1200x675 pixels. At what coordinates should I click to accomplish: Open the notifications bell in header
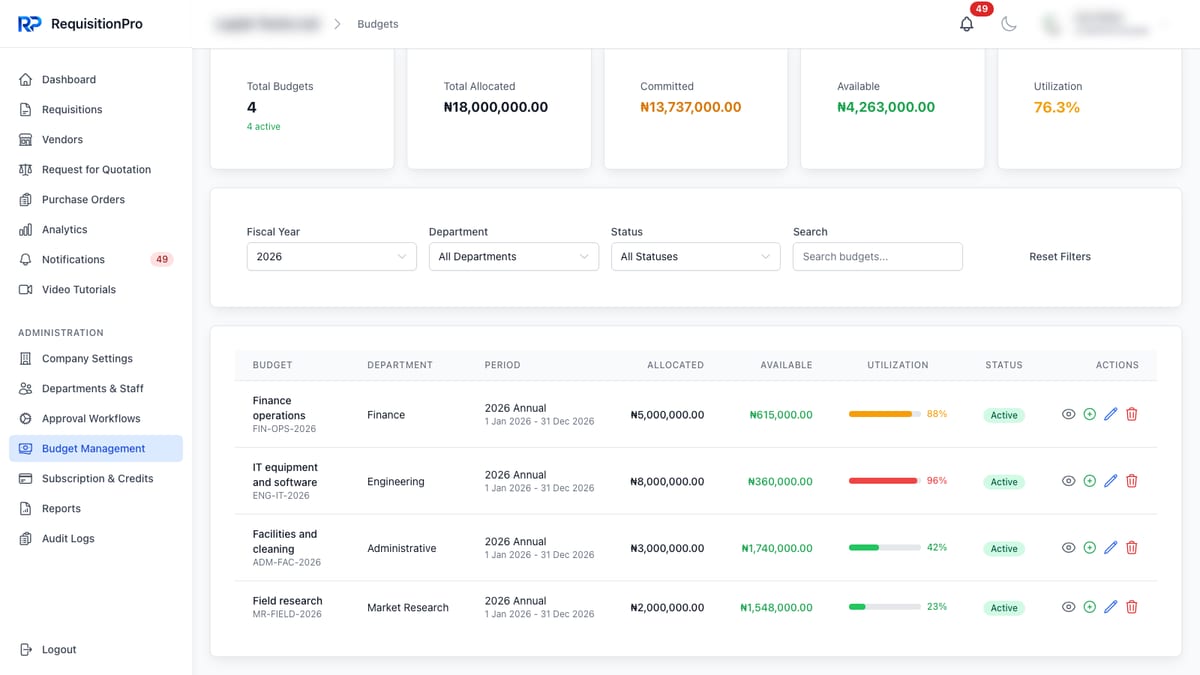966,24
